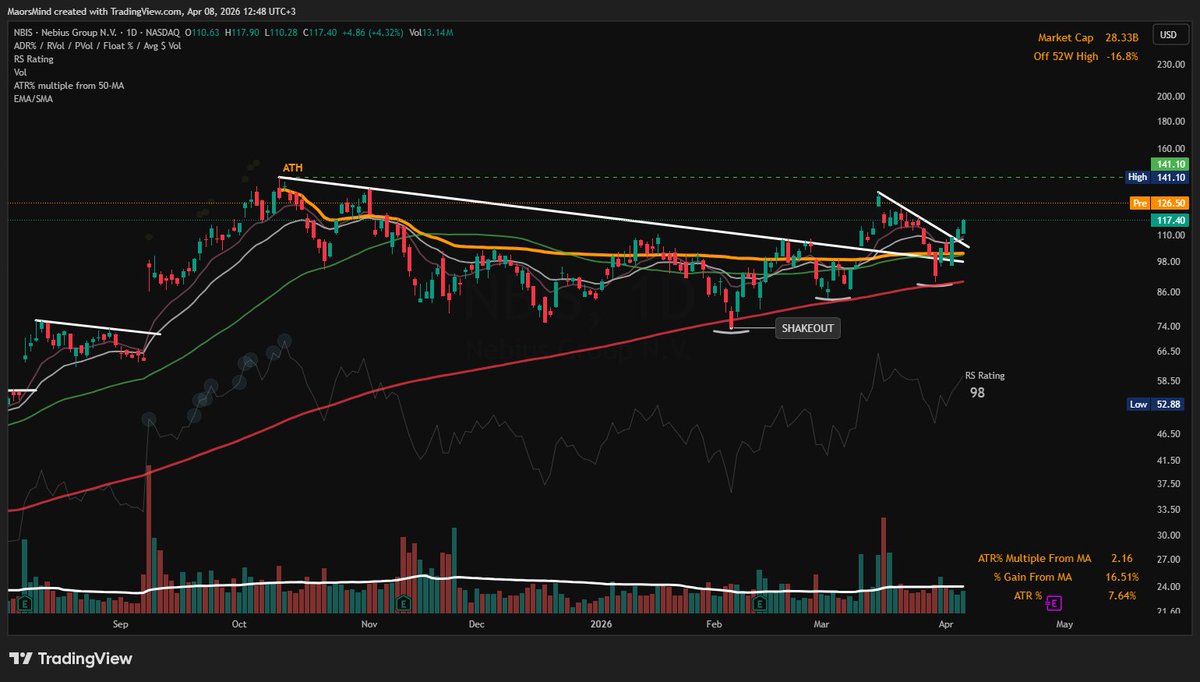Select the SHAKEOUT annotation label

coord(808,328)
